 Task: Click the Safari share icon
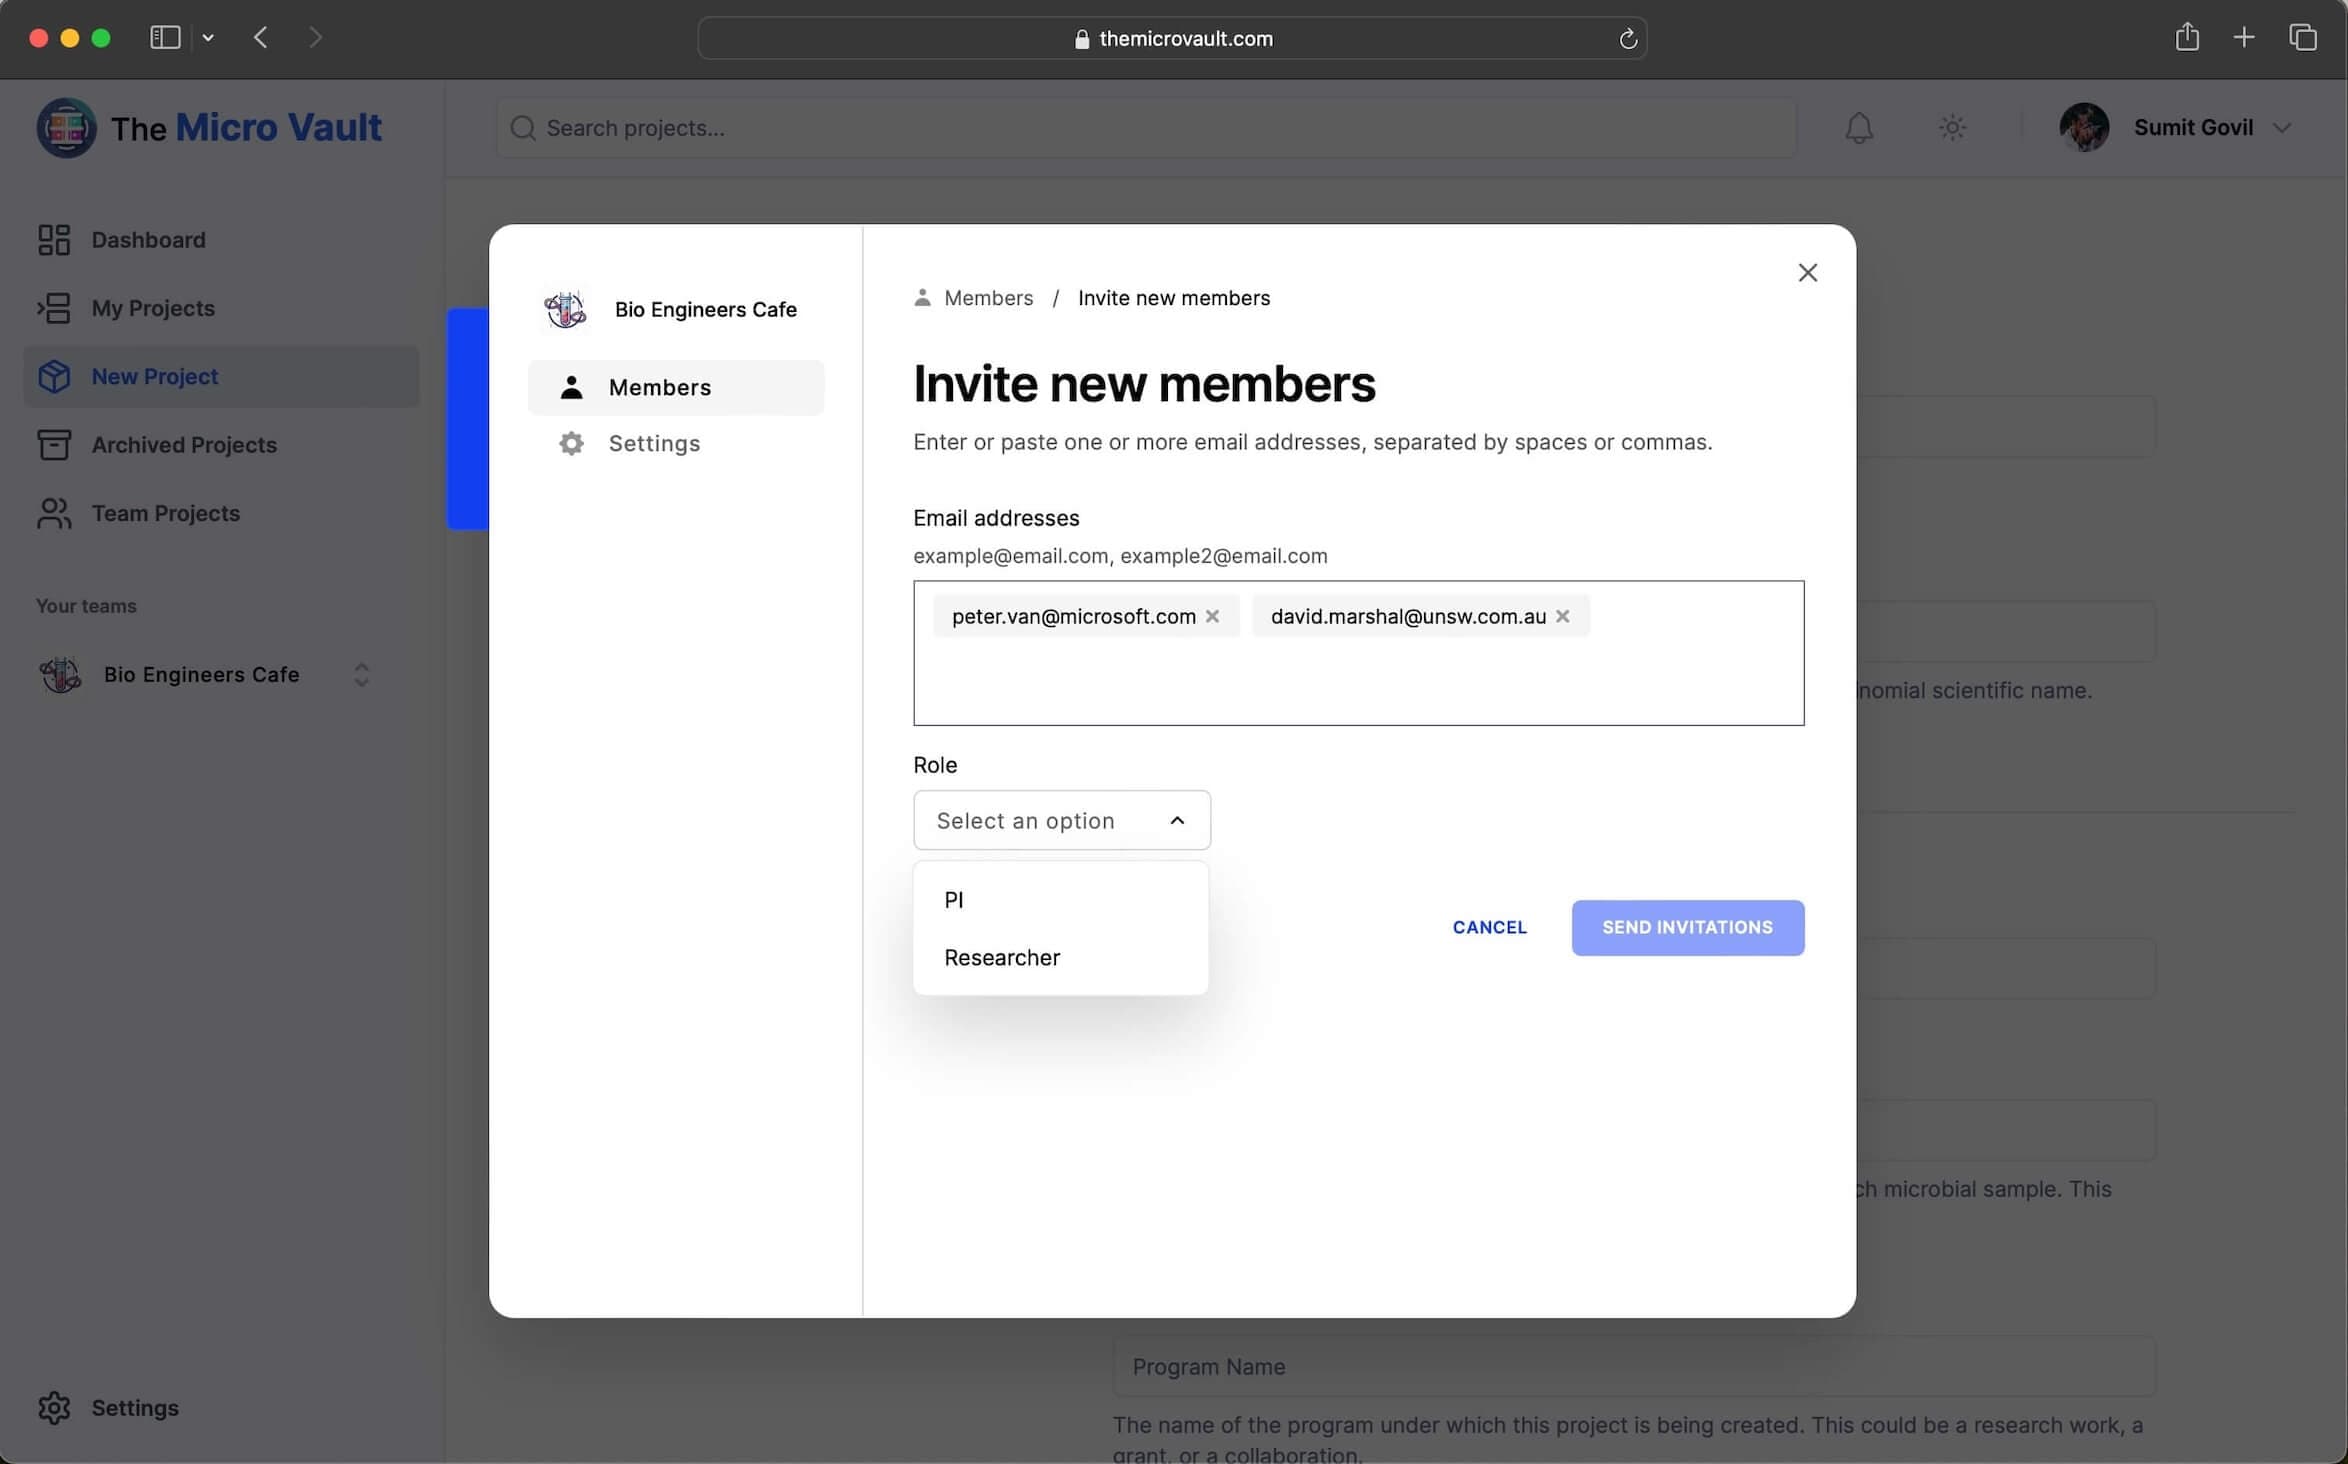click(x=2187, y=38)
